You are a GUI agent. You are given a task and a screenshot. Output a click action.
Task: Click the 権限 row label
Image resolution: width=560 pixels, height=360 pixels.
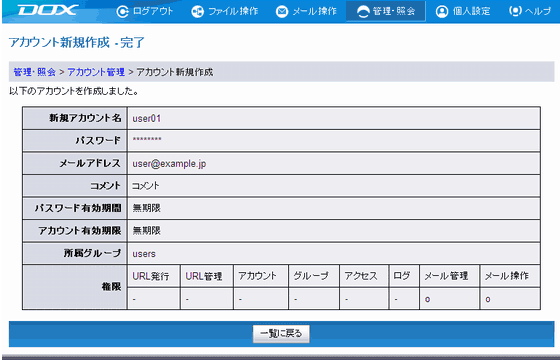tap(111, 287)
